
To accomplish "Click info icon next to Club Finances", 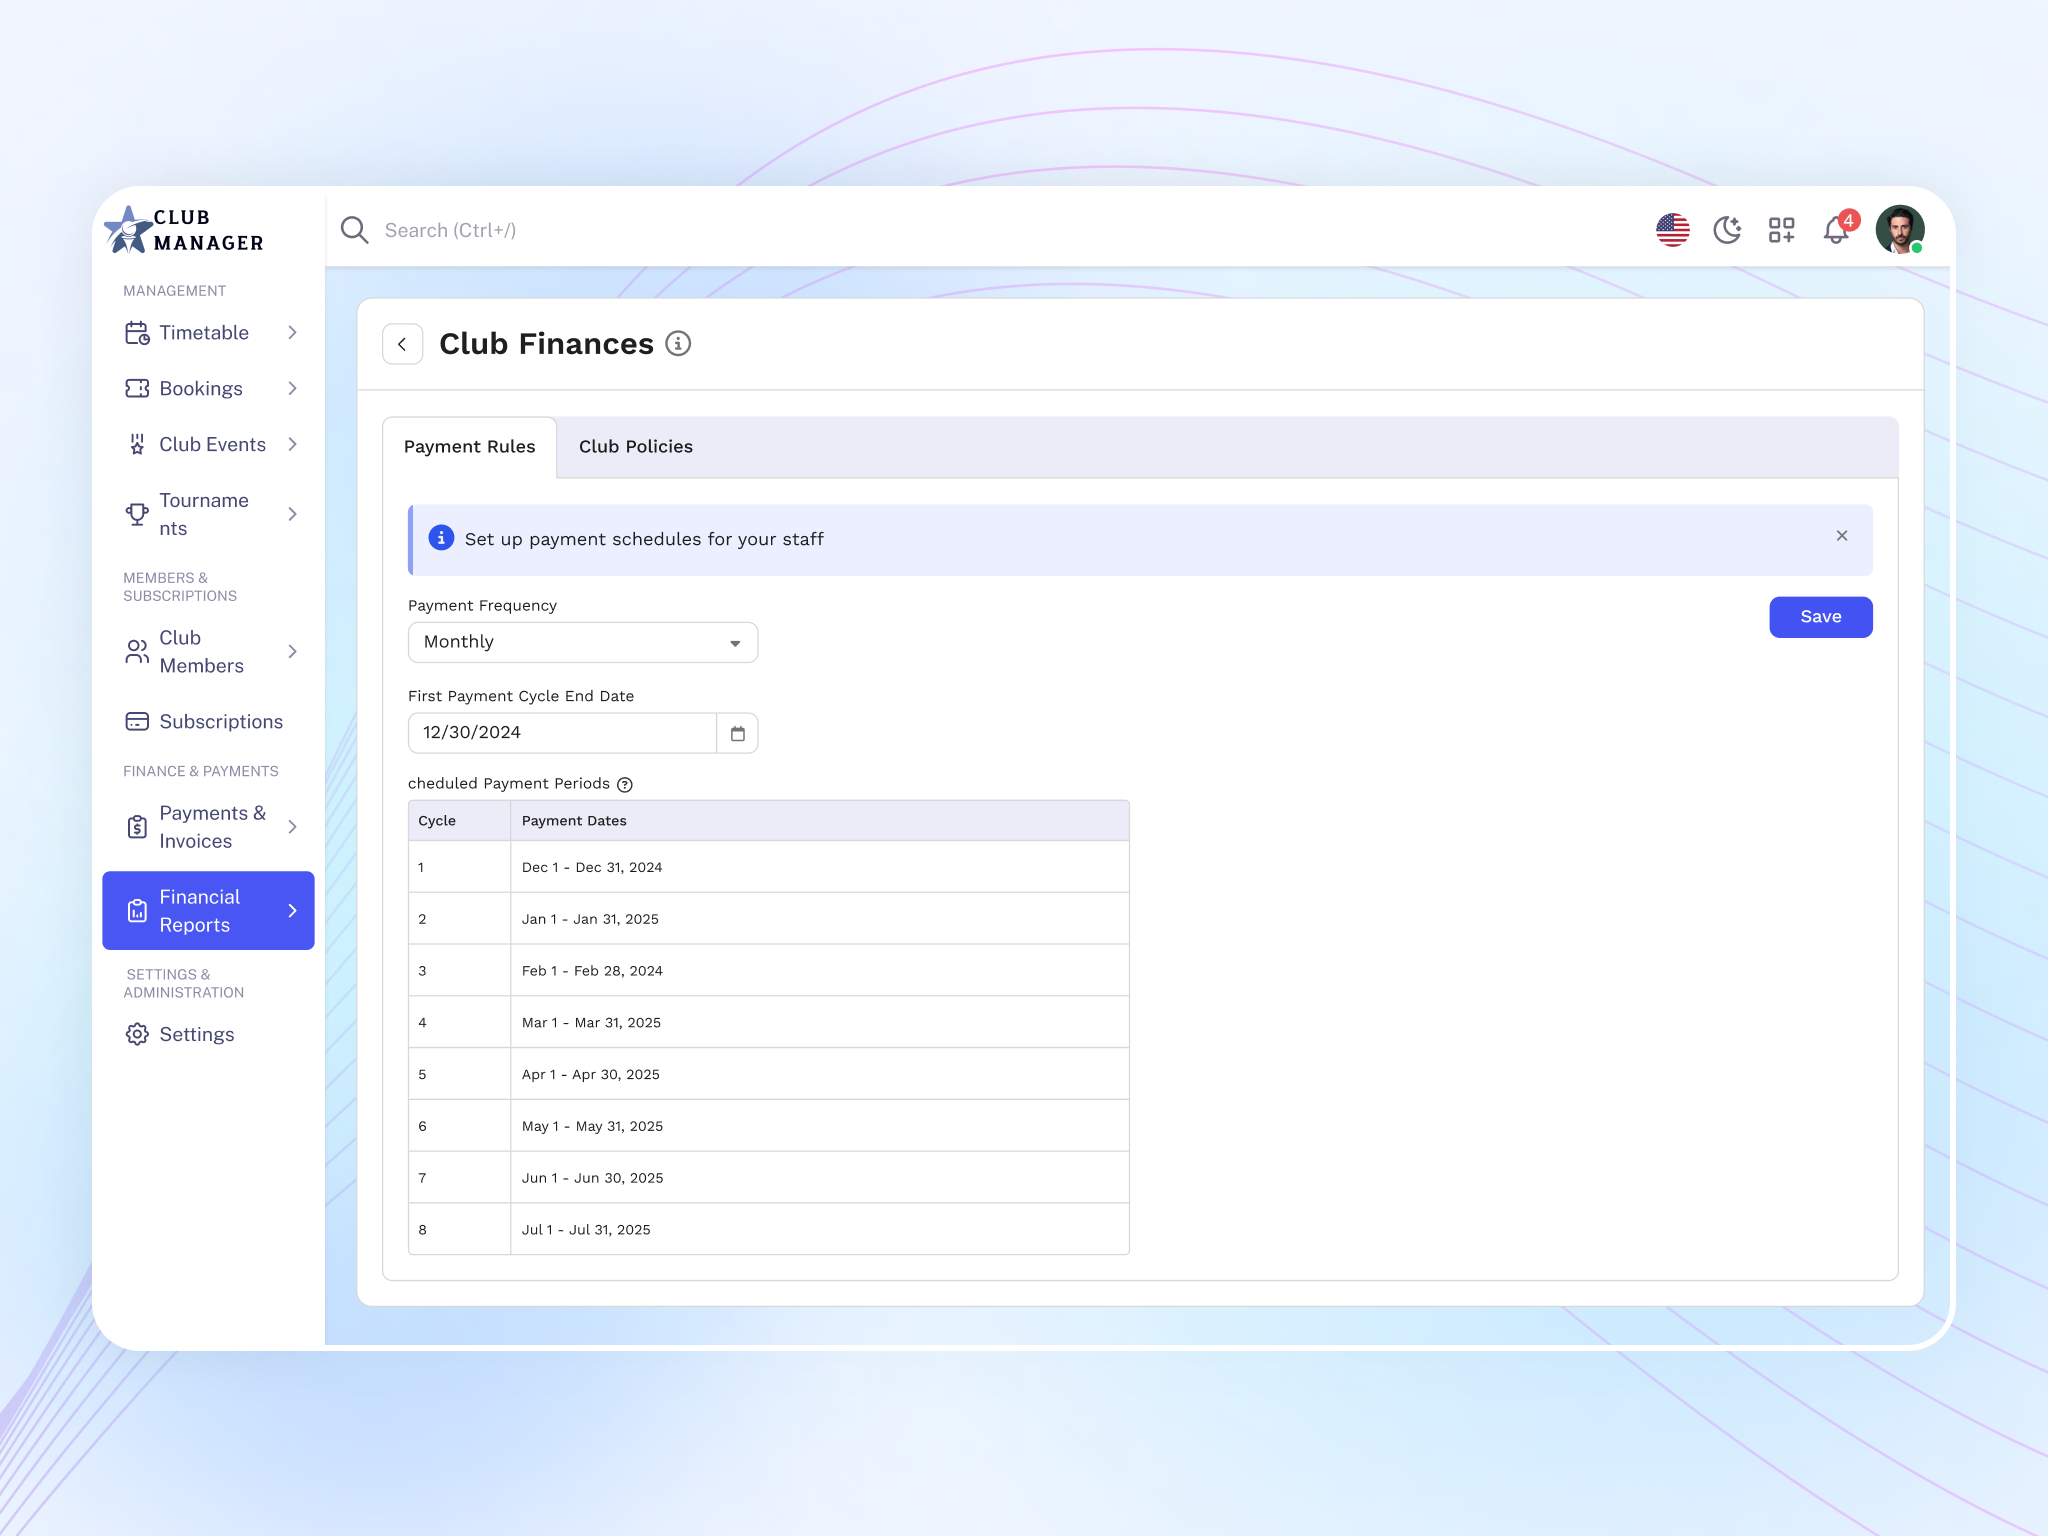I will coord(678,344).
